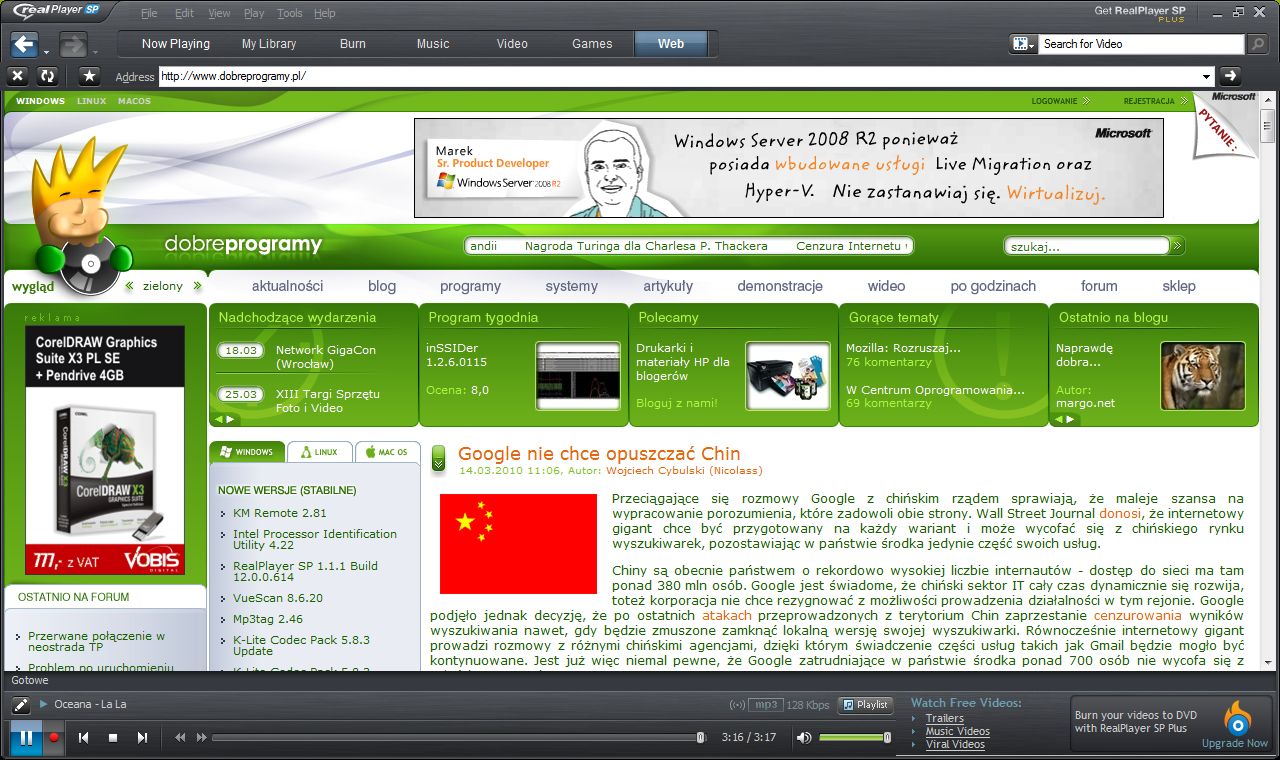Click the site search go arrow
This screenshot has width=1280, height=760.
coord(1178,246)
